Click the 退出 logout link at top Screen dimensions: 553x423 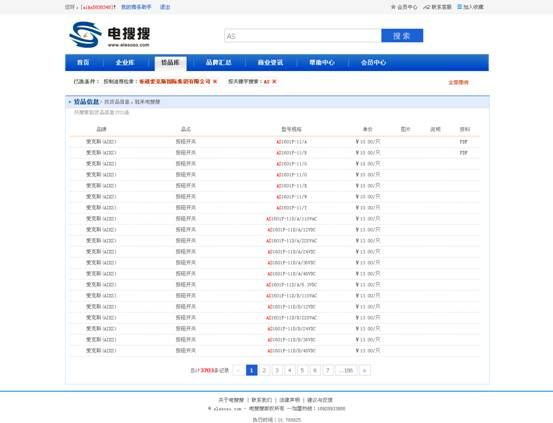pos(165,7)
